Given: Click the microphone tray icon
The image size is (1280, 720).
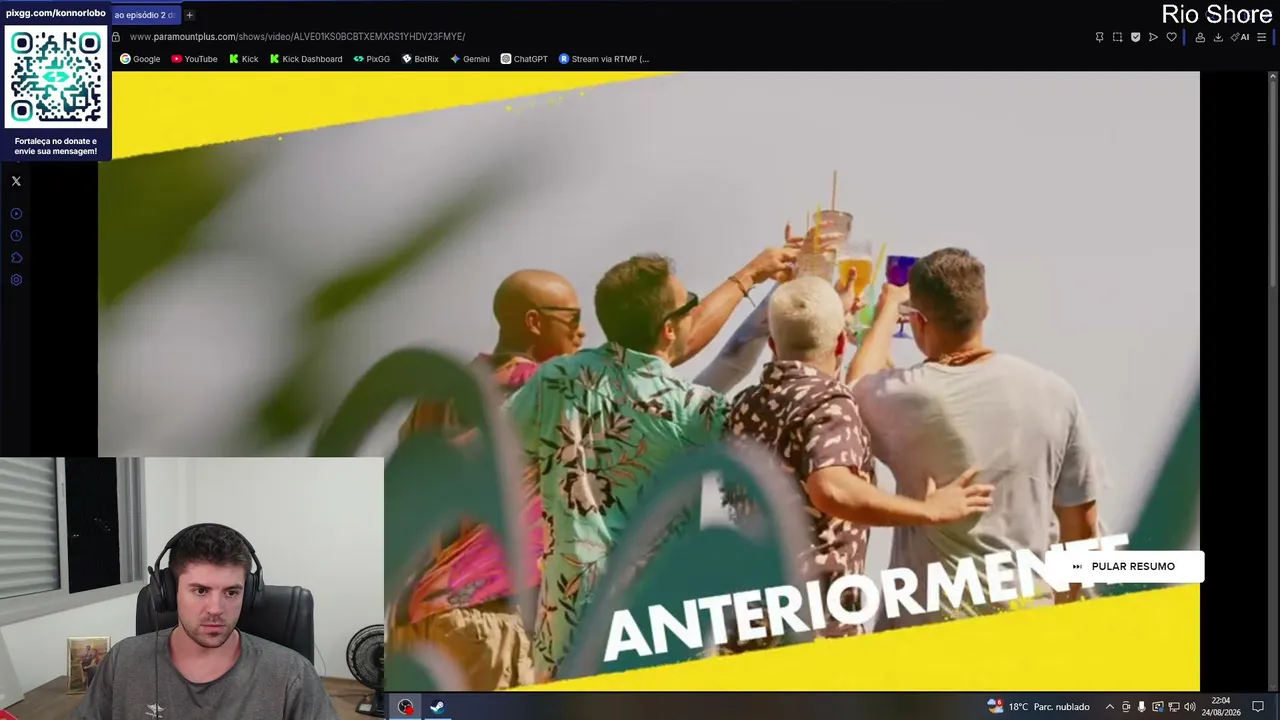Looking at the screenshot, I should tap(1142, 707).
